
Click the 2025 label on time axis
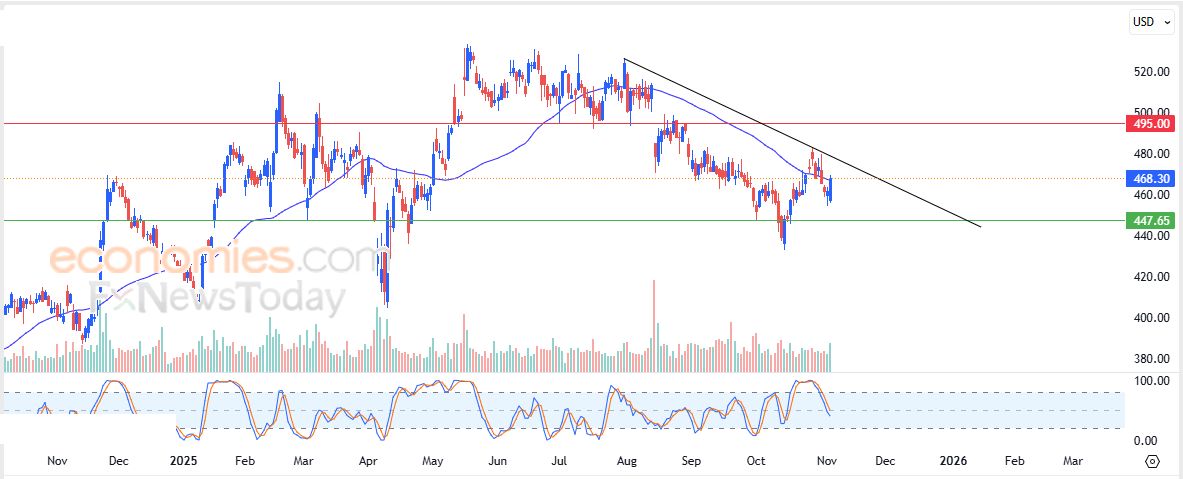pyautogui.click(x=182, y=461)
